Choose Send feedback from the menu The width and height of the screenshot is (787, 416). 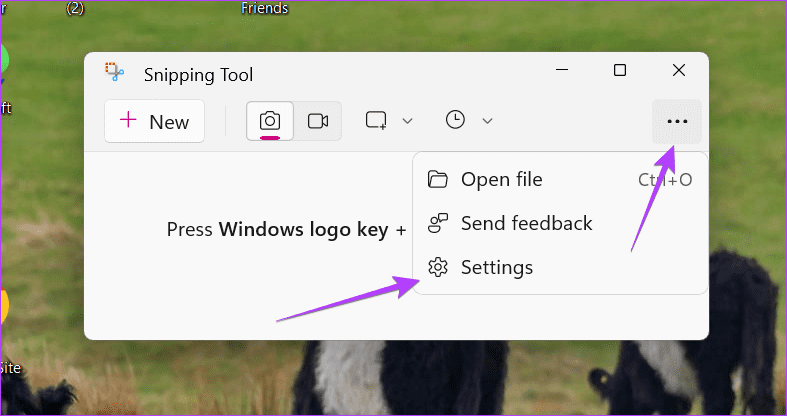tap(560, 223)
